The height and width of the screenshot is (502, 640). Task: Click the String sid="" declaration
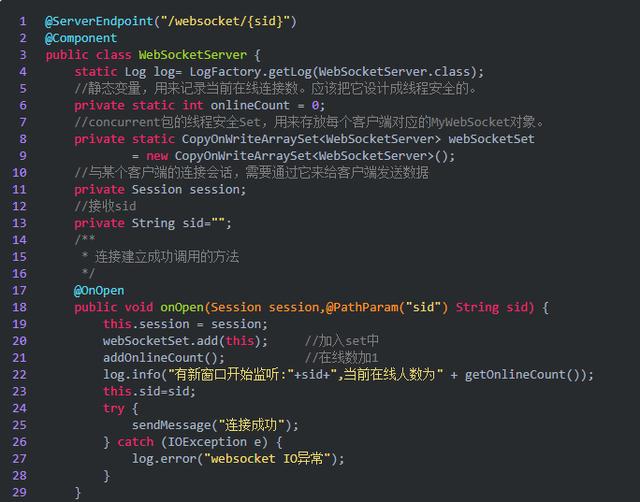(181, 223)
